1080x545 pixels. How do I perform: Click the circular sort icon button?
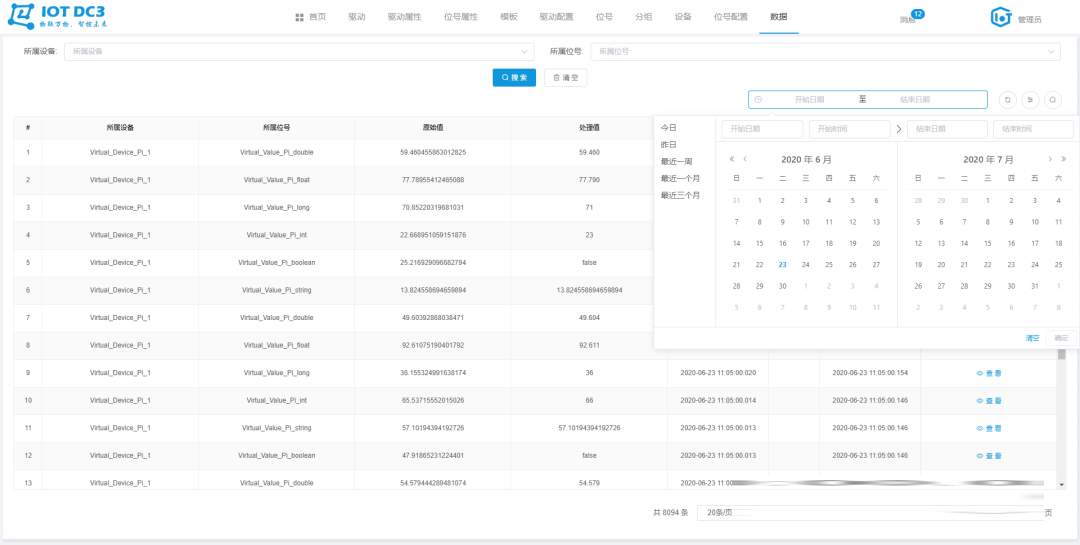click(1030, 100)
